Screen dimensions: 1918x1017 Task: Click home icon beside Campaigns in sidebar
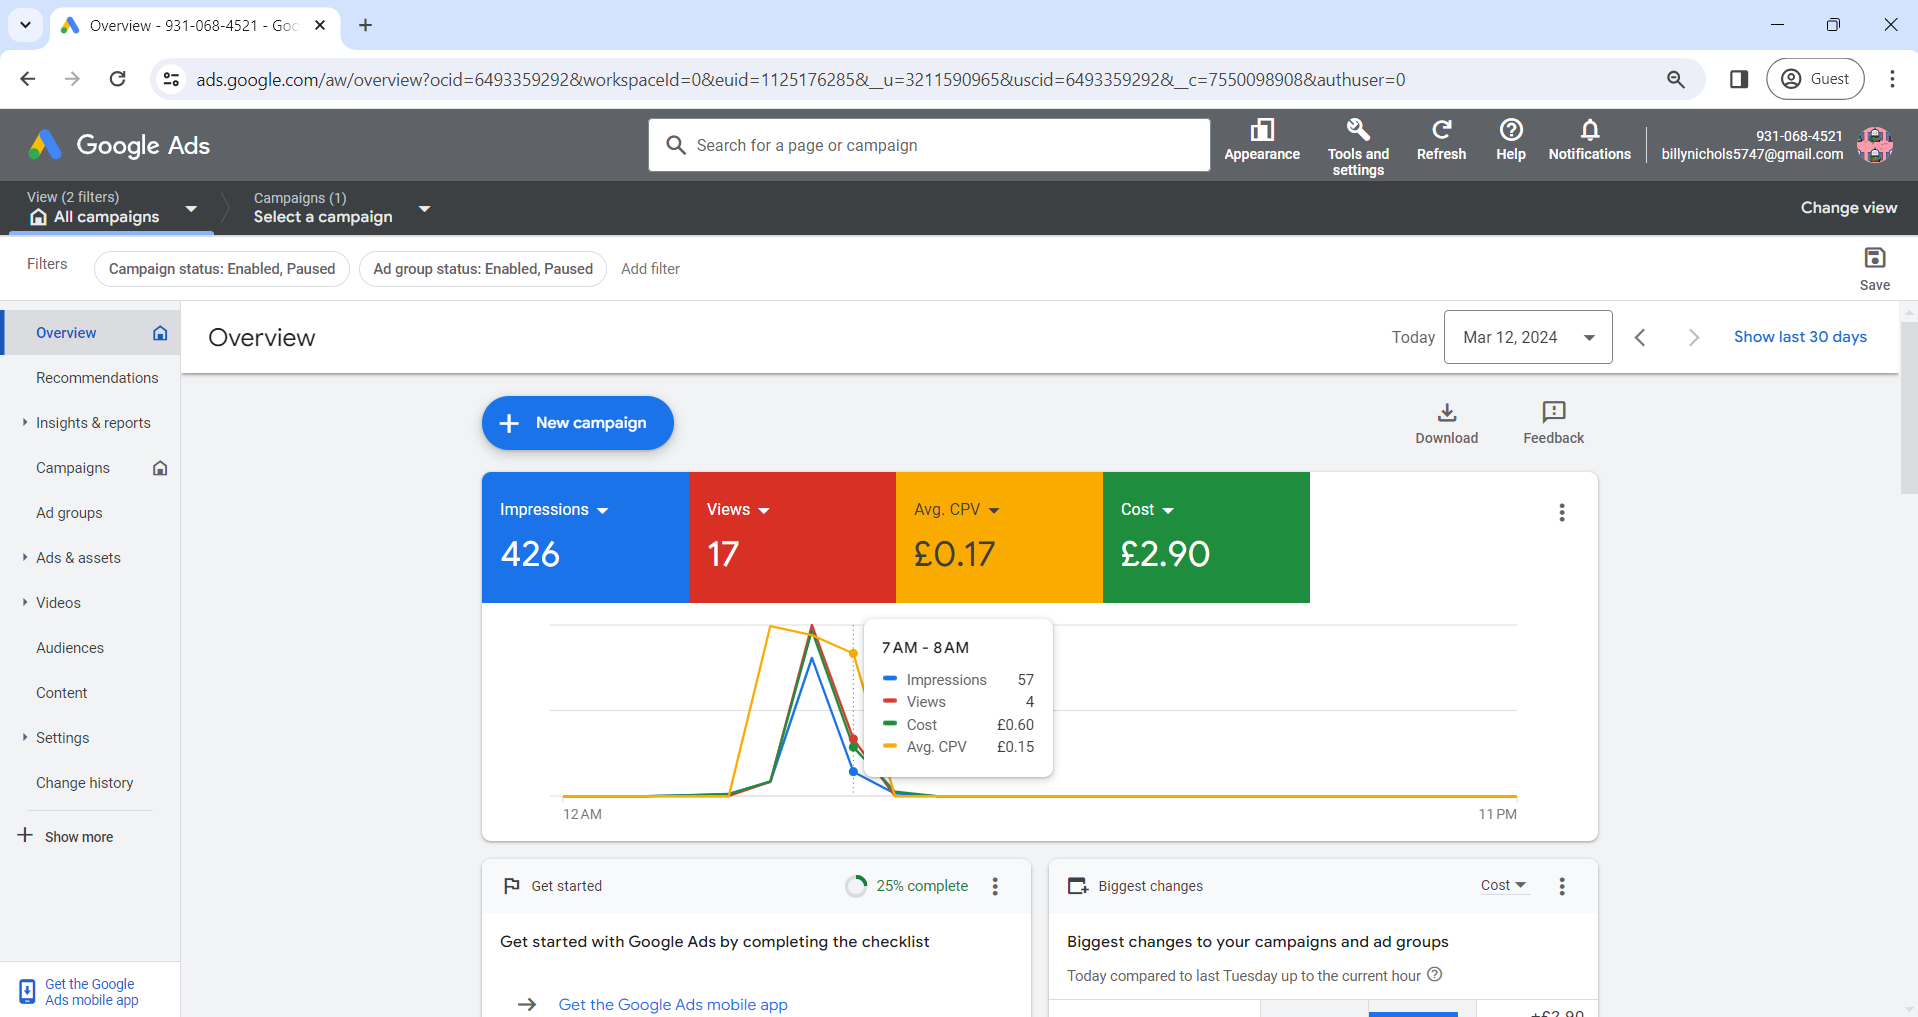click(160, 468)
